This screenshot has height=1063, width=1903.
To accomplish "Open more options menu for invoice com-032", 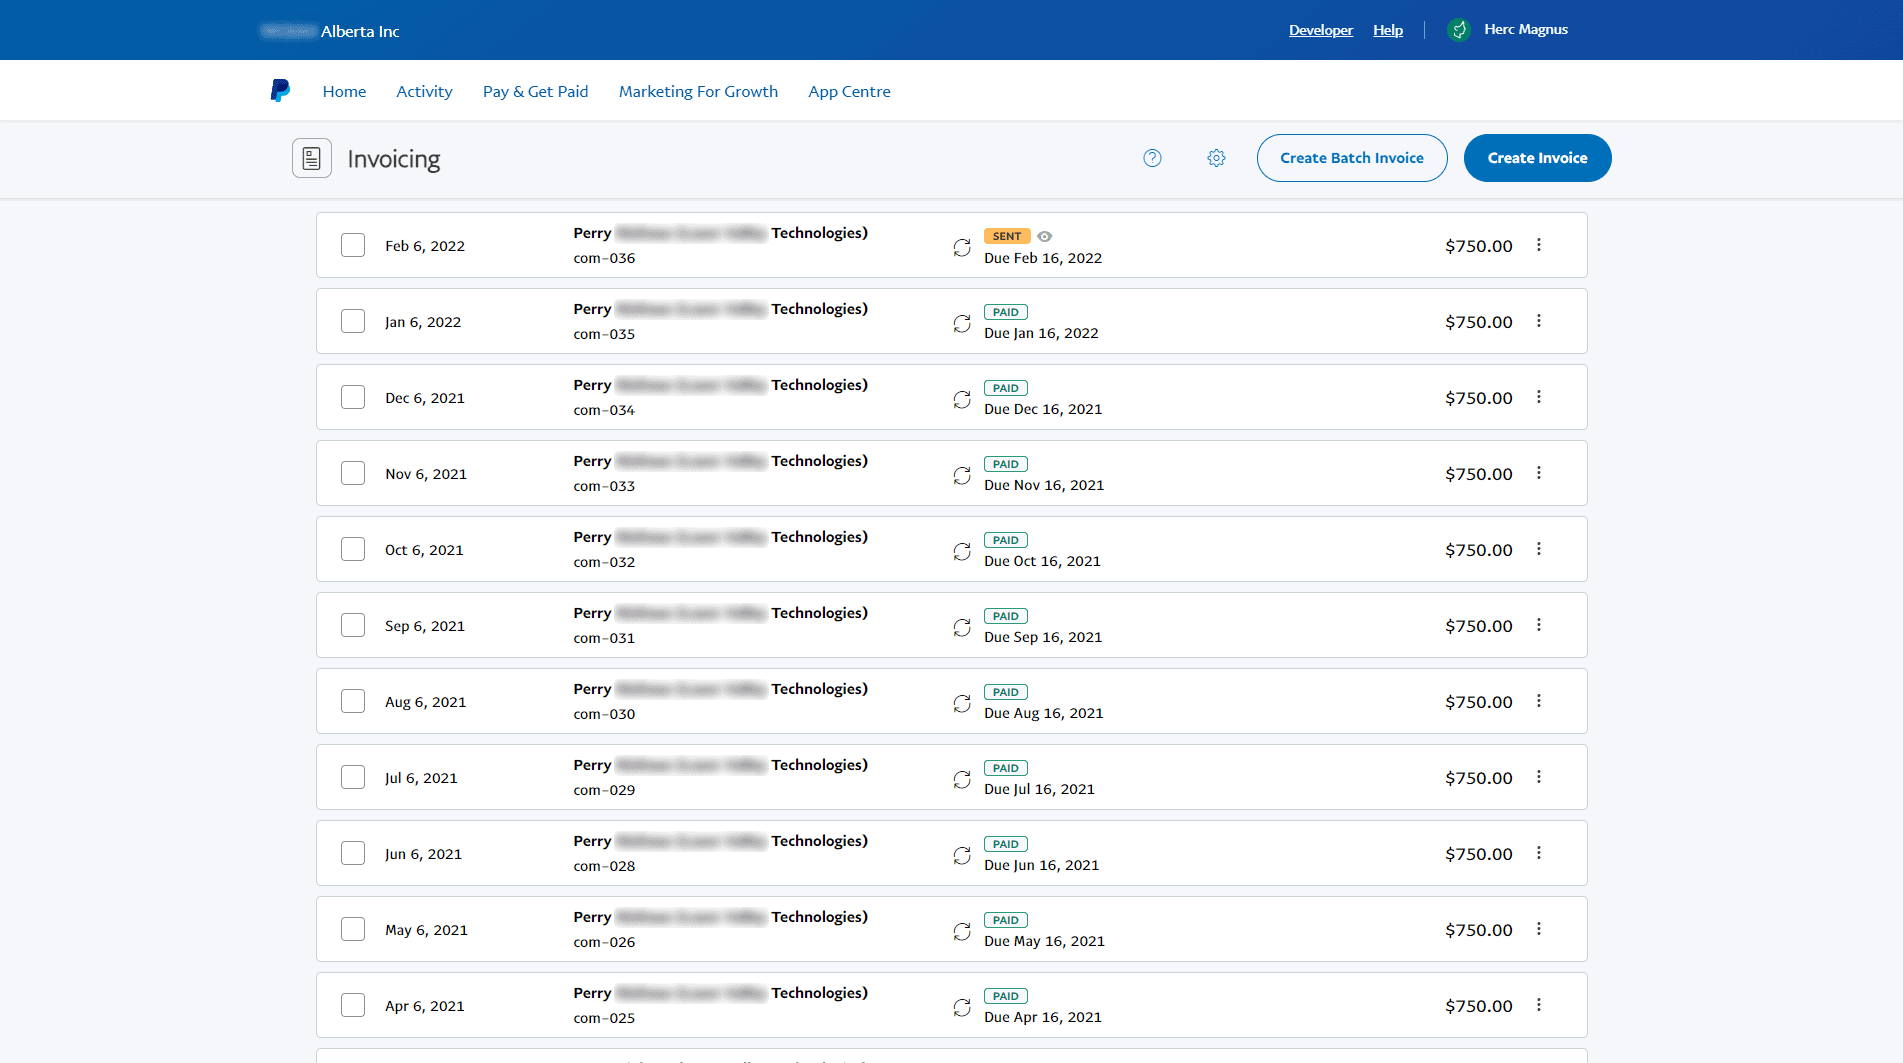I will pyautogui.click(x=1539, y=549).
